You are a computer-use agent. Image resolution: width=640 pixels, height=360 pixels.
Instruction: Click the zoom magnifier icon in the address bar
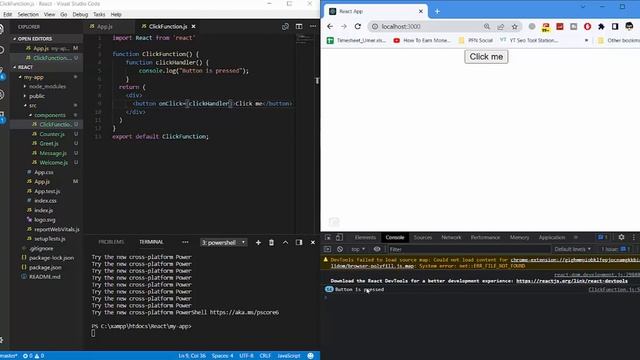[x=487, y=27]
